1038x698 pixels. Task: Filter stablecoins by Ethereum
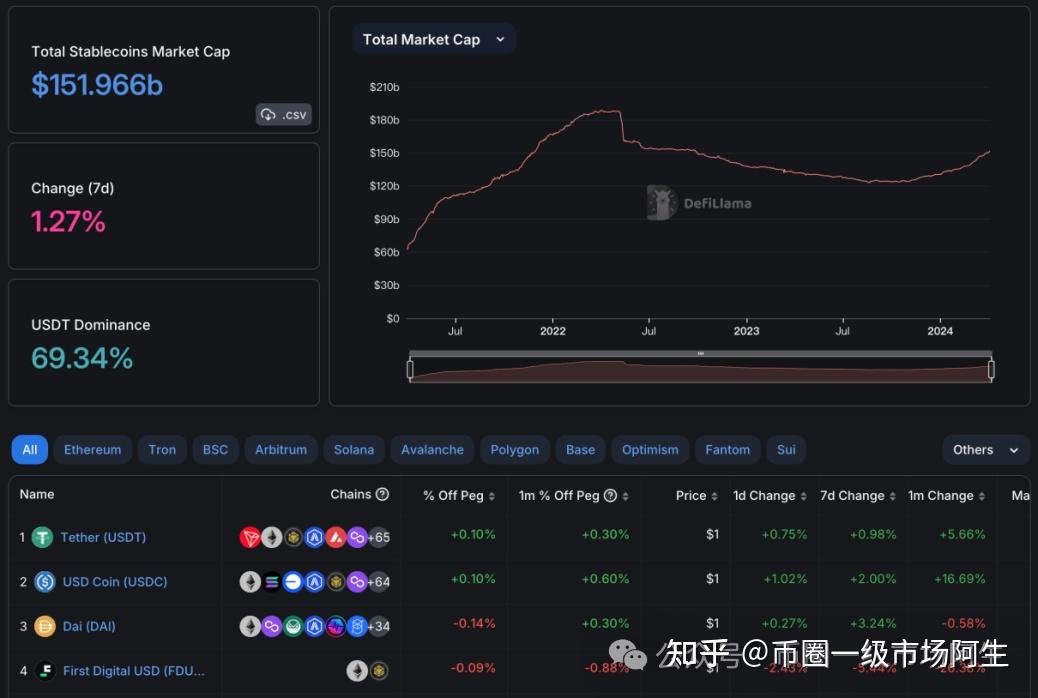tap(93, 450)
